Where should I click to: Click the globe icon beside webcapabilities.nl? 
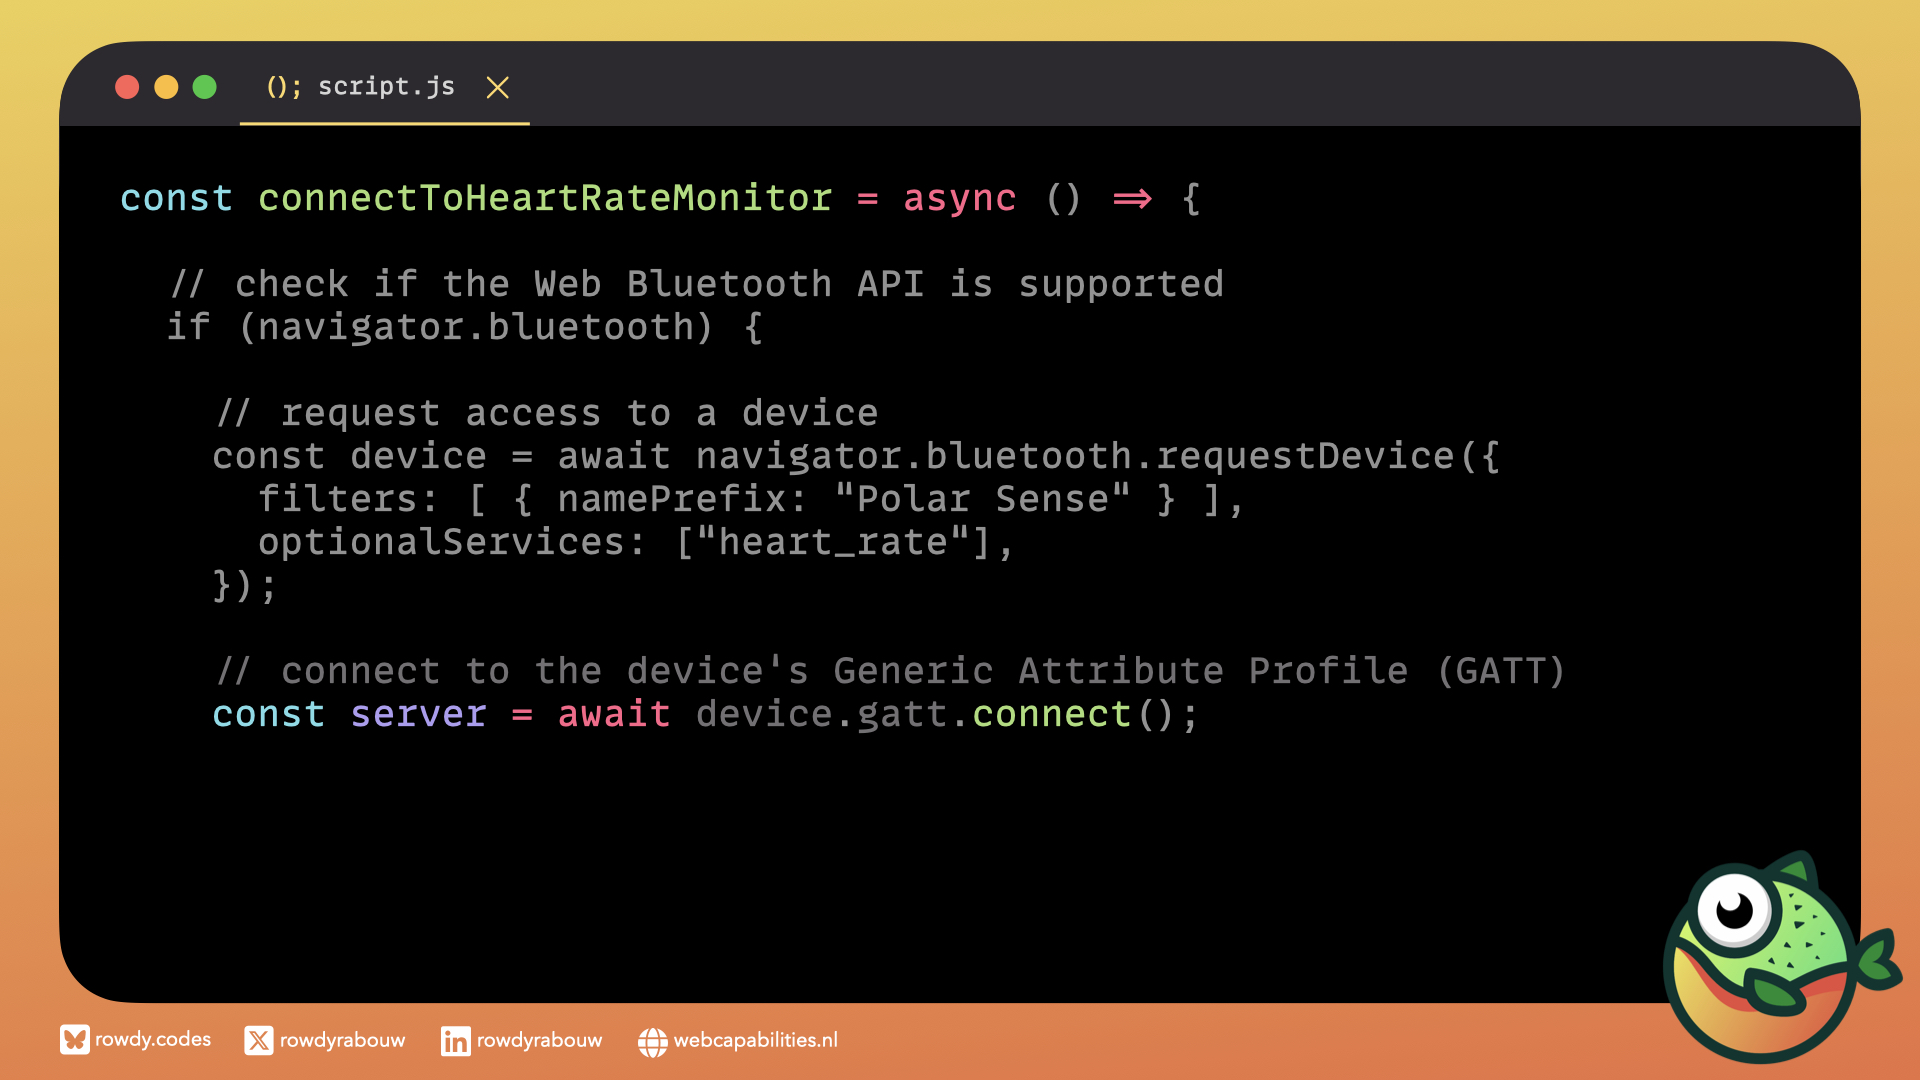tap(652, 1042)
